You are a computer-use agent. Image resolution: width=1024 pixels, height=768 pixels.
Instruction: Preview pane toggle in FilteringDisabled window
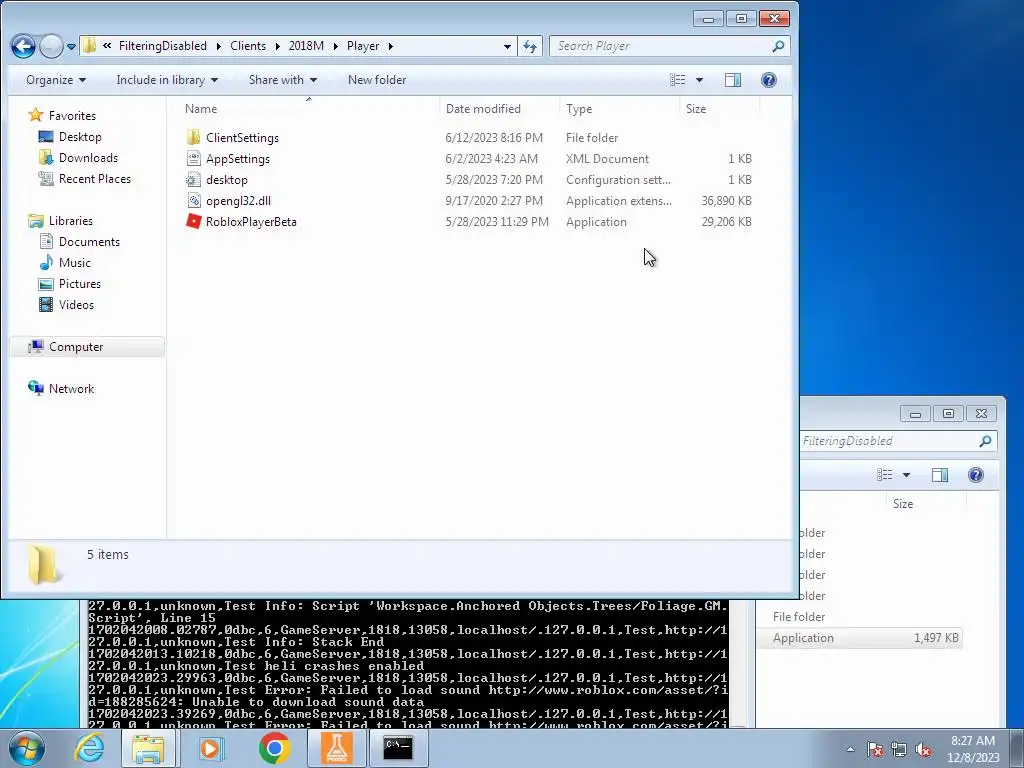[940, 475]
